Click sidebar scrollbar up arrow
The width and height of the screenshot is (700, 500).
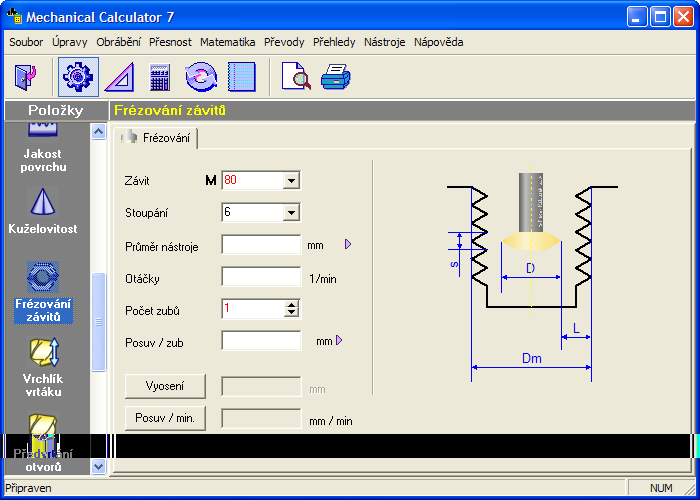point(98,132)
